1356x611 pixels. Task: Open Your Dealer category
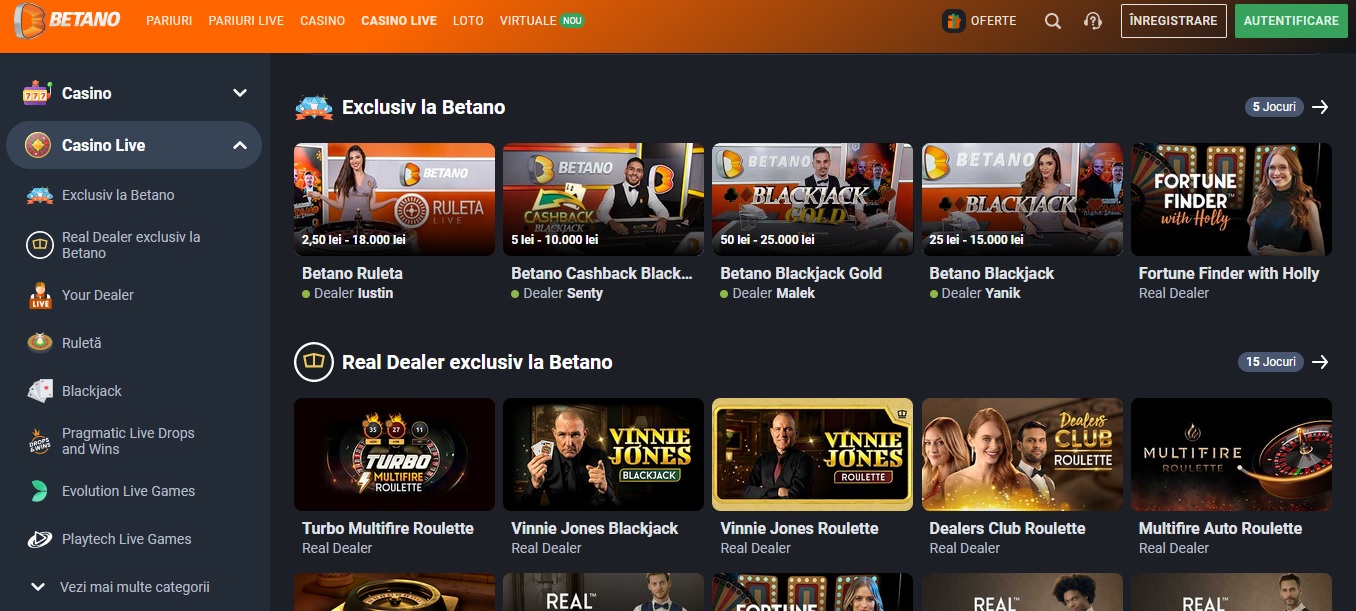[x=98, y=295]
